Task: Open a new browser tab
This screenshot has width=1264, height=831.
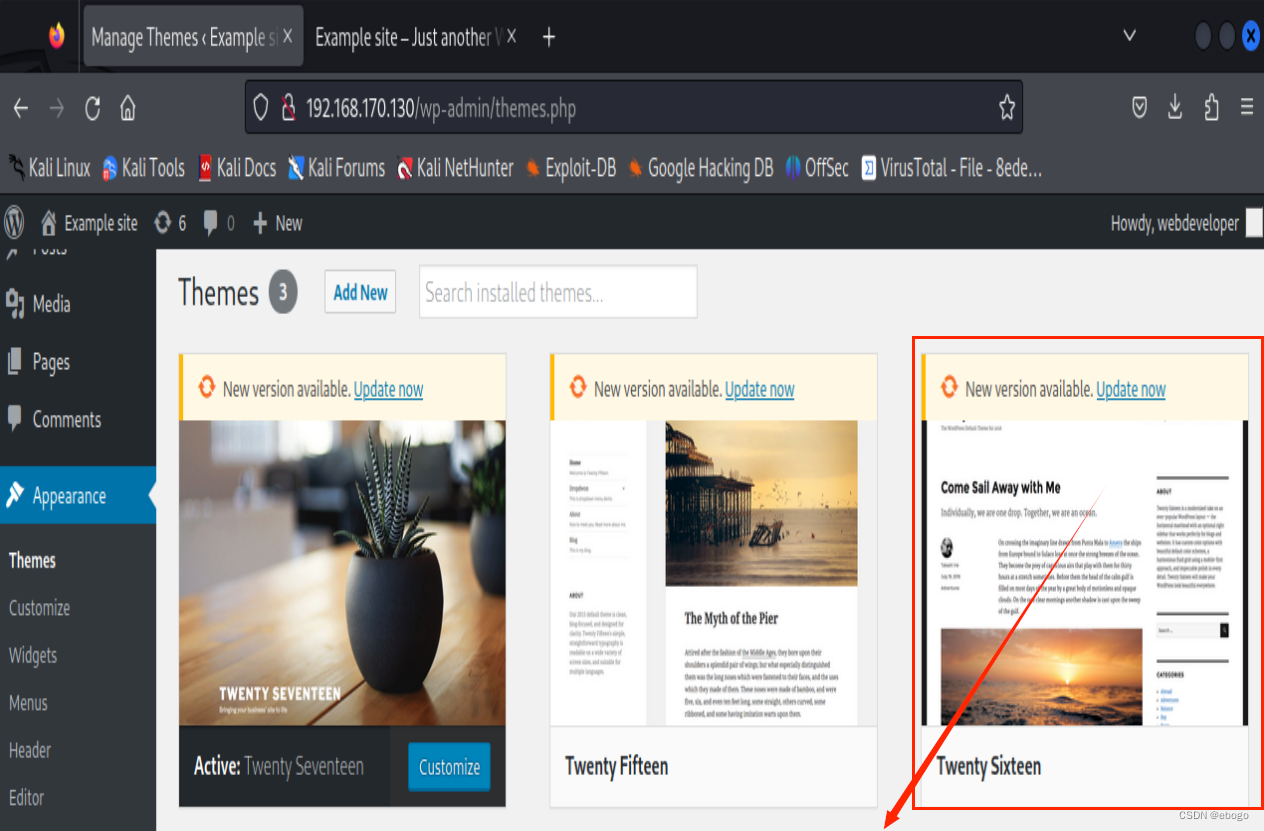Action: pos(548,37)
